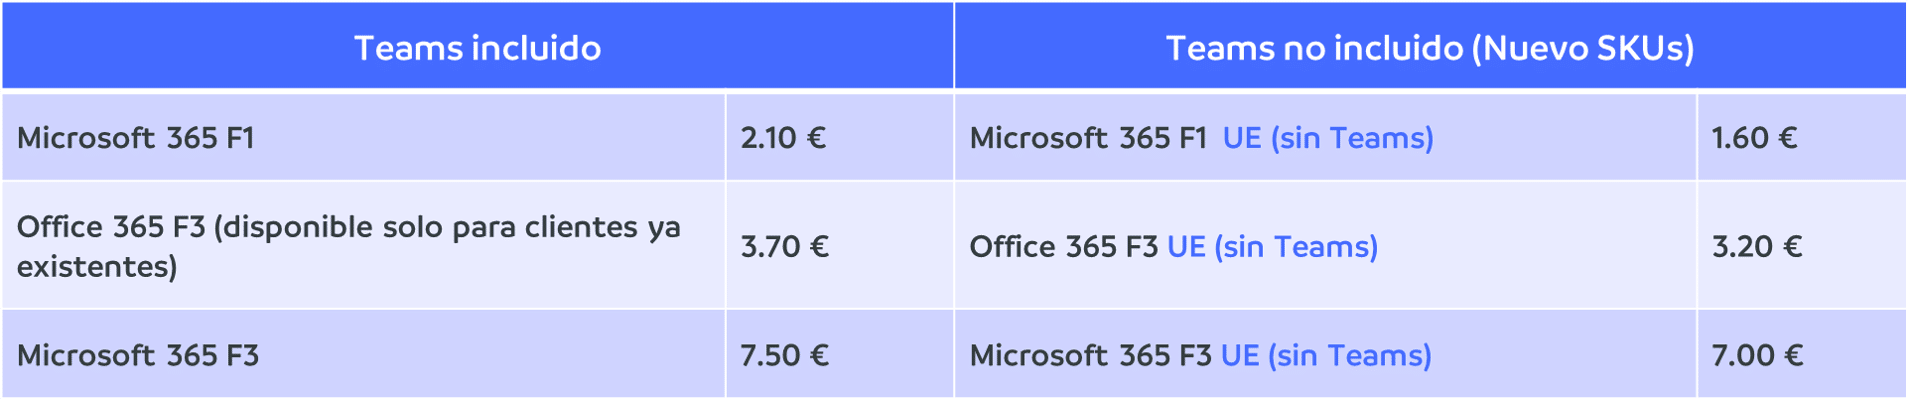Click 'Microsoft 365 F1' text in the no-Teams column
Screen dimensions: 1912x401
(x=1088, y=138)
